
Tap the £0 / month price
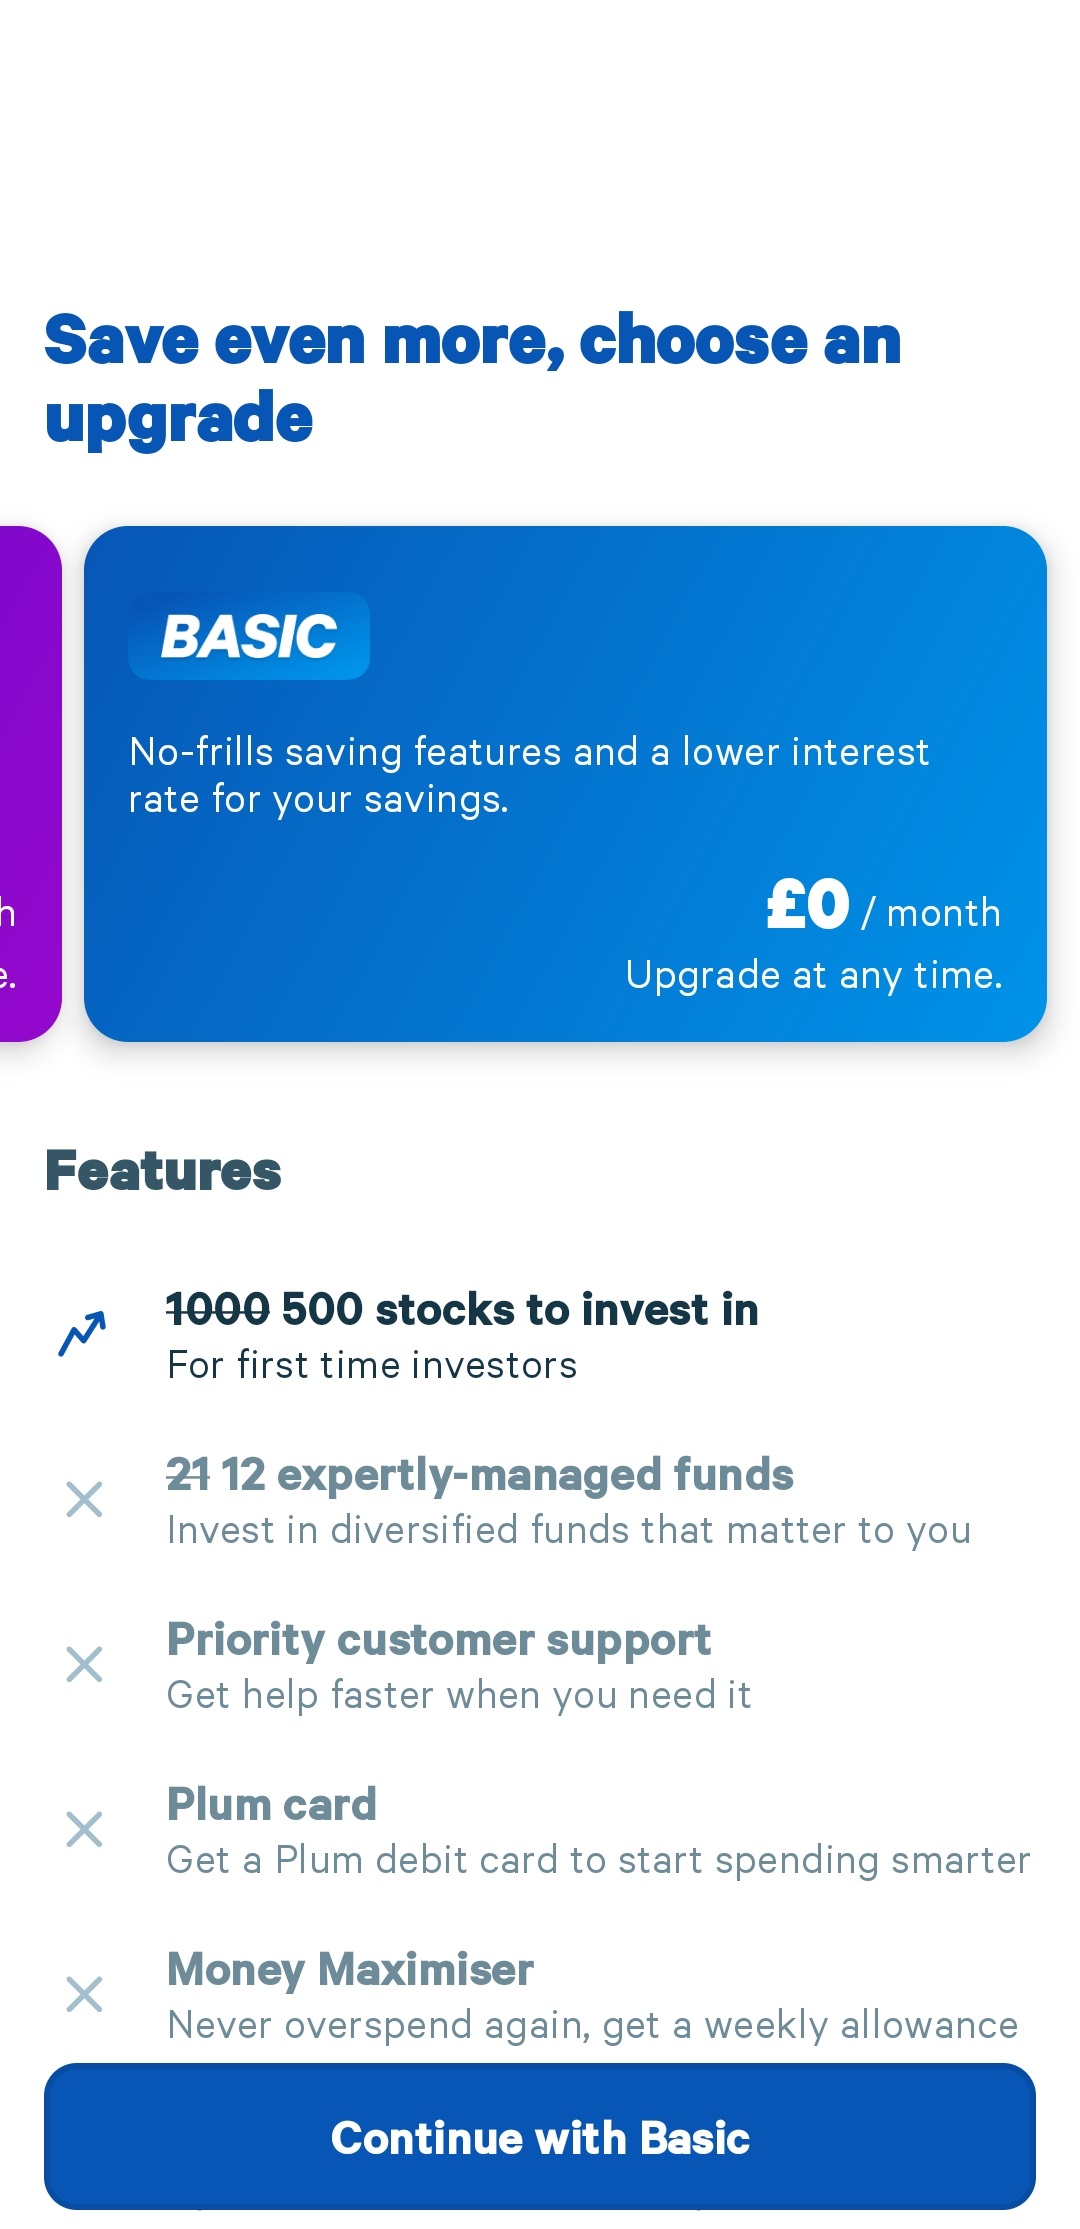(883, 906)
